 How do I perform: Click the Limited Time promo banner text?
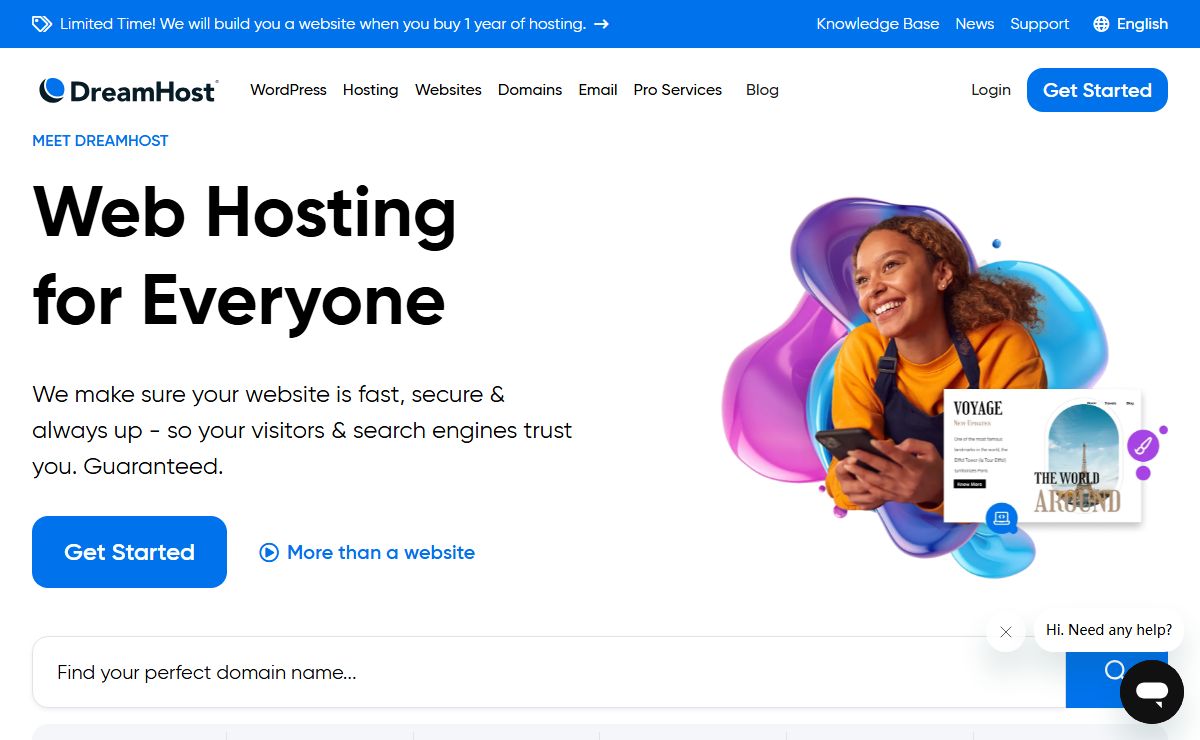point(323,24)
